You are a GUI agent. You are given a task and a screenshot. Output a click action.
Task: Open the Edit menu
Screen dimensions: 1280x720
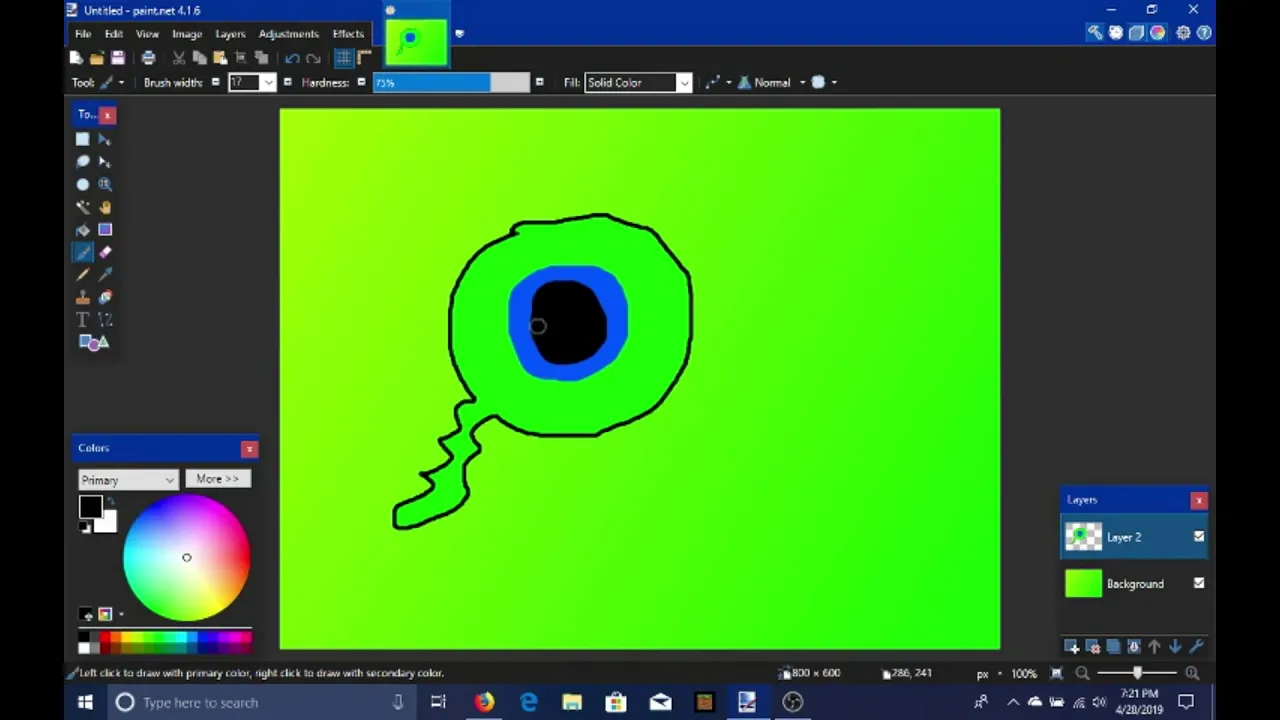coord(114,34)
